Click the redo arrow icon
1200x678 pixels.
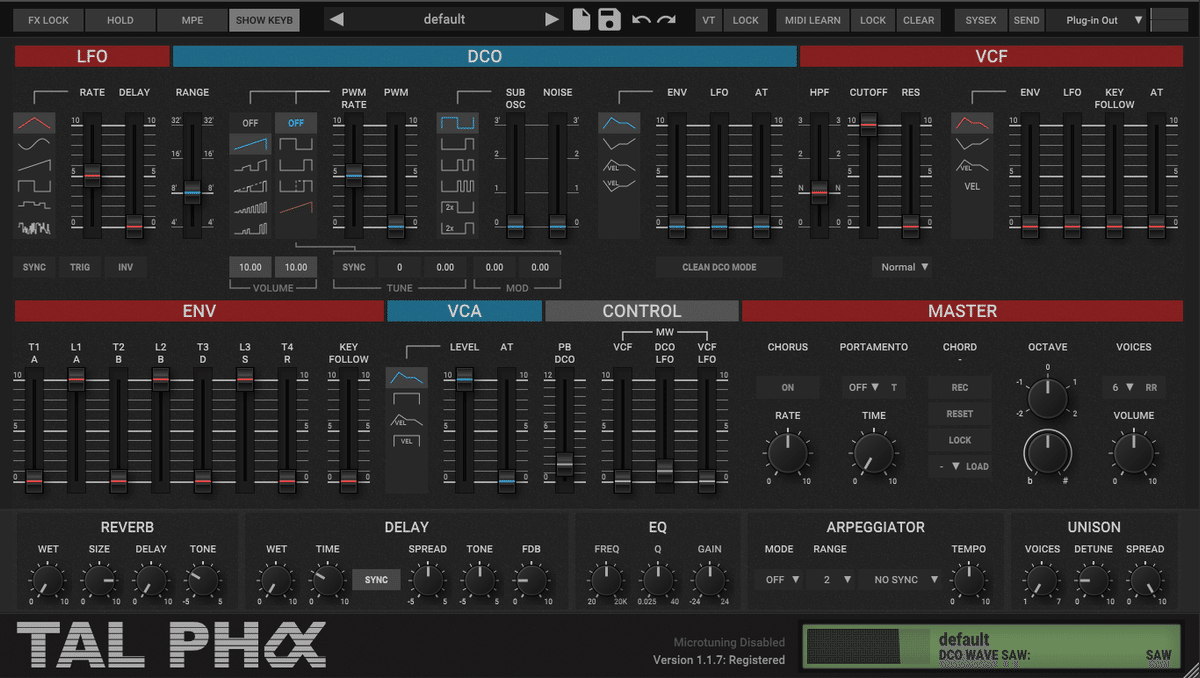tap(667, 20)
